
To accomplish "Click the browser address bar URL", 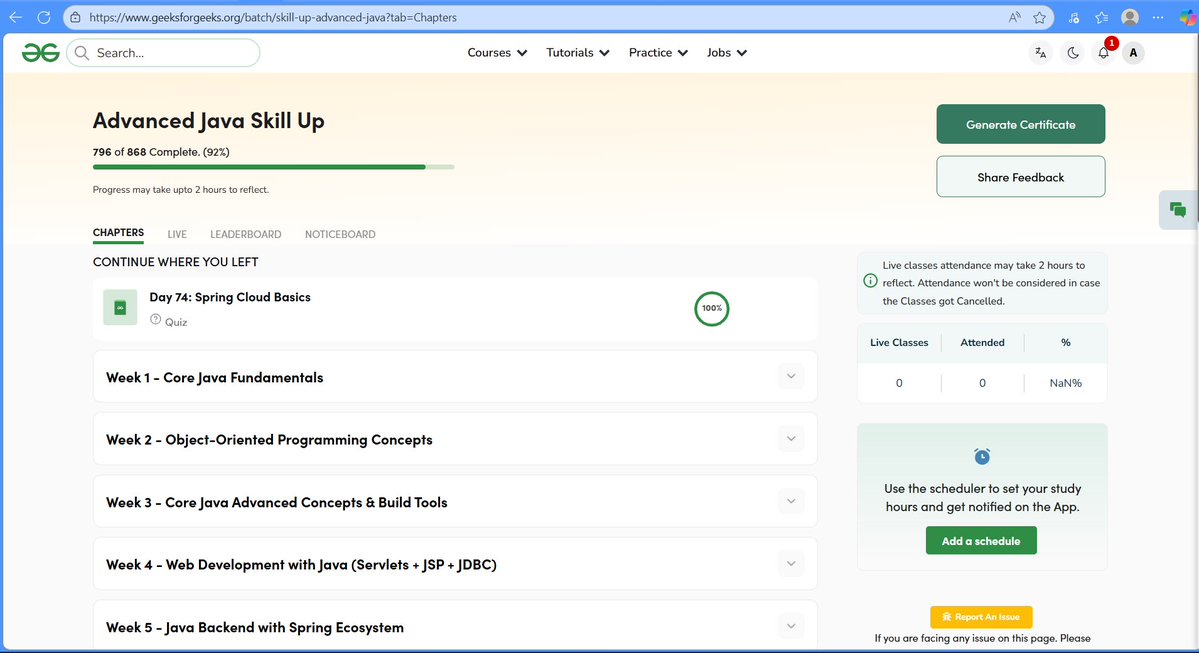I will pos(273,17).
